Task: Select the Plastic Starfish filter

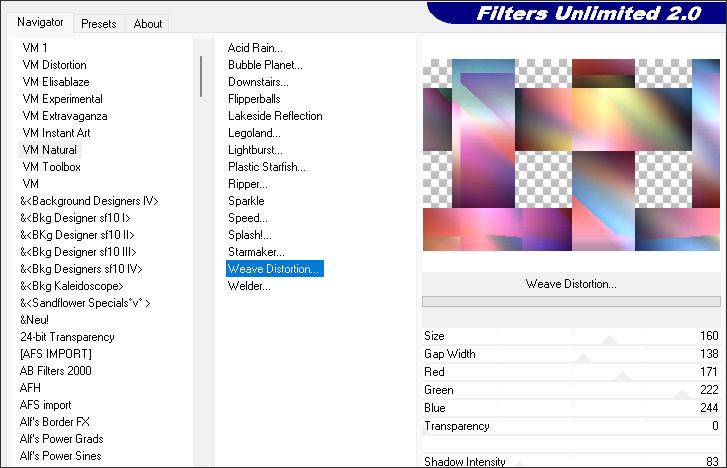Action: pos(268,167)
